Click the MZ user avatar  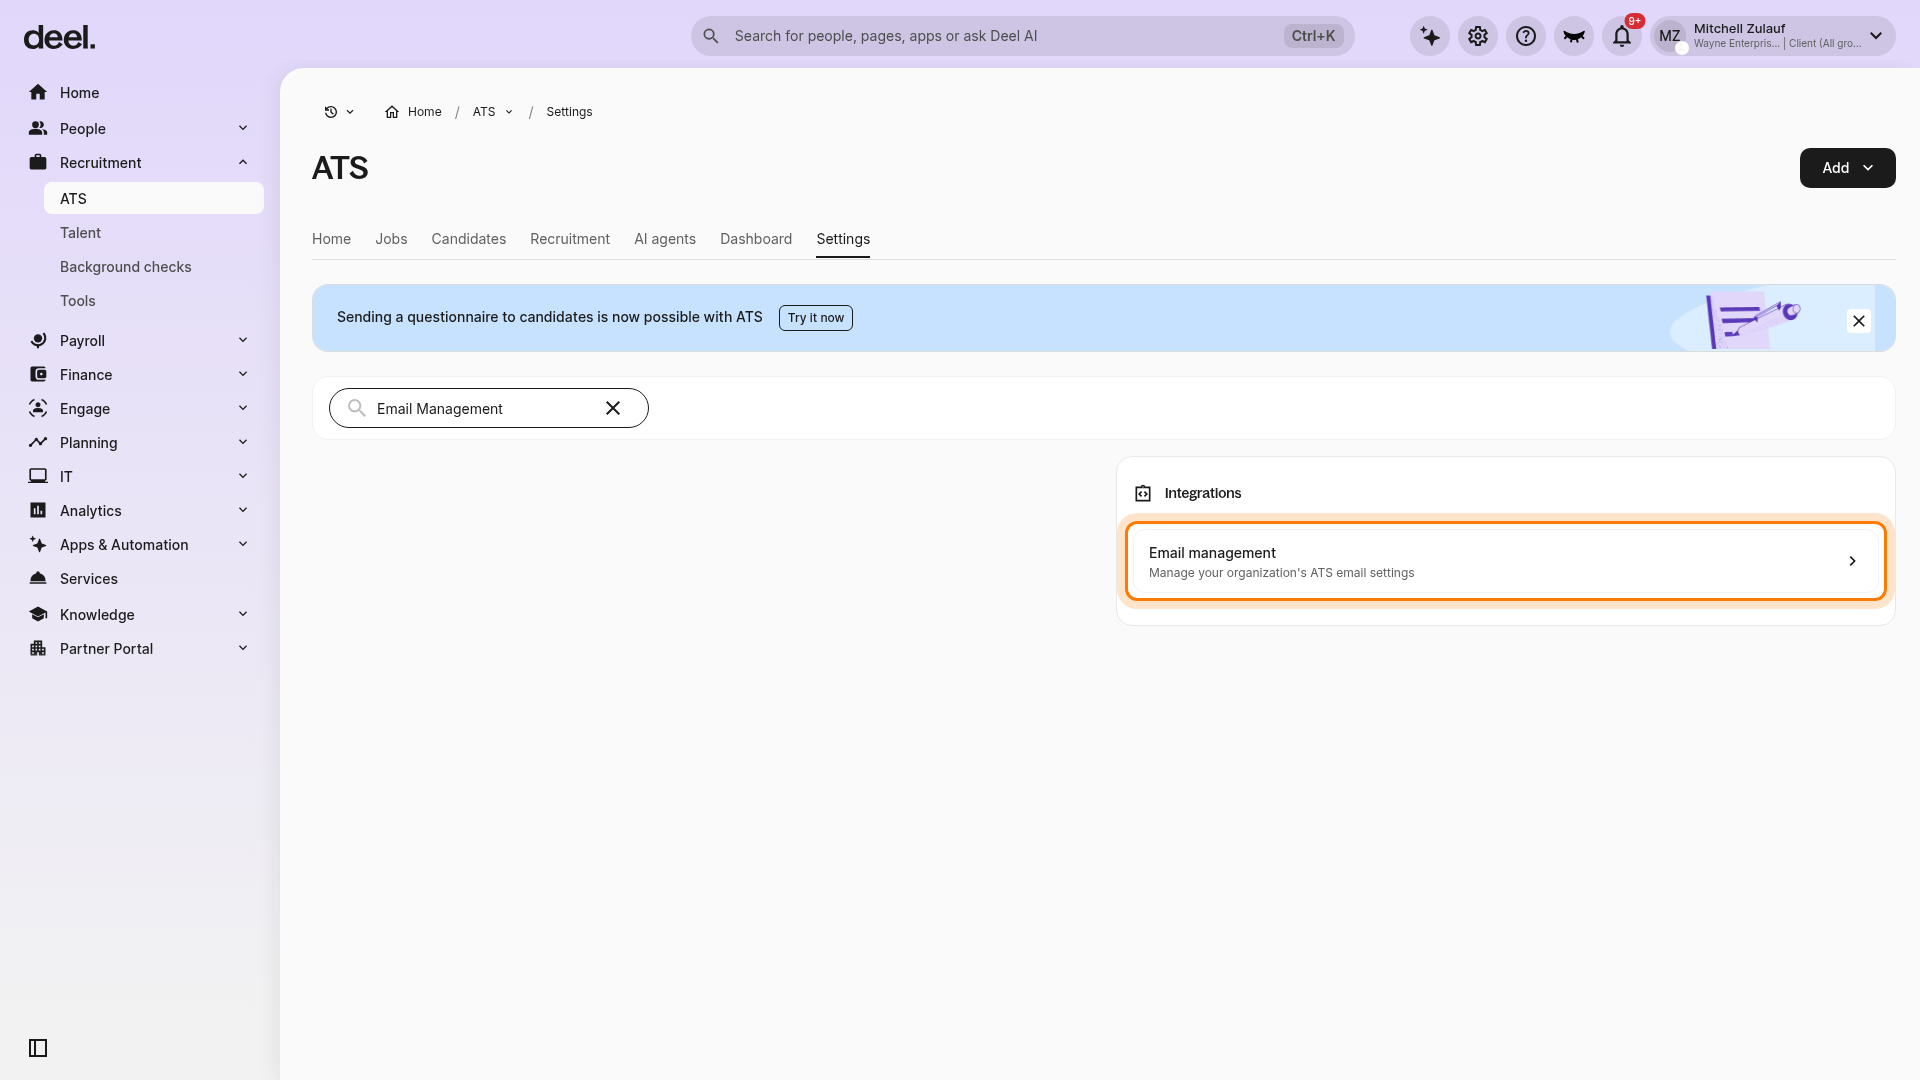pos(1670,36)
